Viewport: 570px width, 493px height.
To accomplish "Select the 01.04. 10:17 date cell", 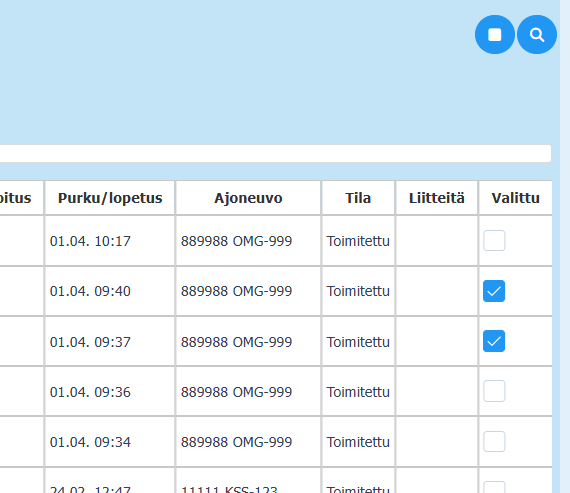I will pyautogui.click(x=110, y=241).
